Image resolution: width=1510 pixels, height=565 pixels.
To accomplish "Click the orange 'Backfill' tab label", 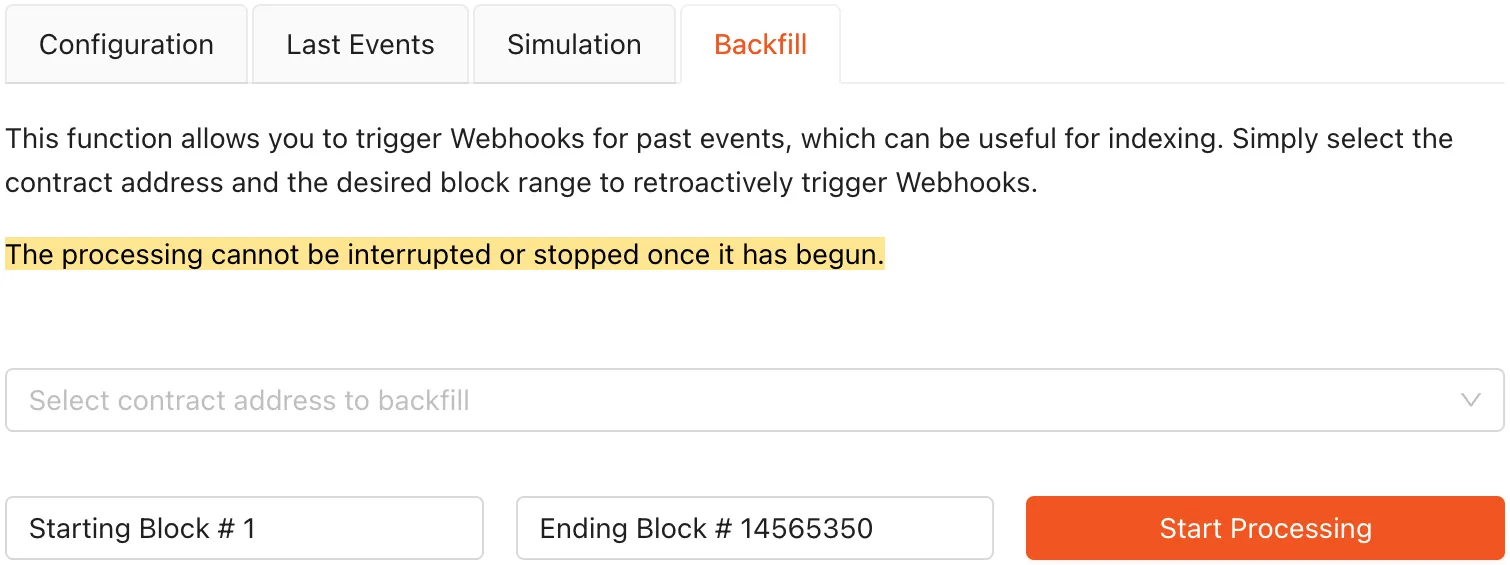I will [760, 45].
